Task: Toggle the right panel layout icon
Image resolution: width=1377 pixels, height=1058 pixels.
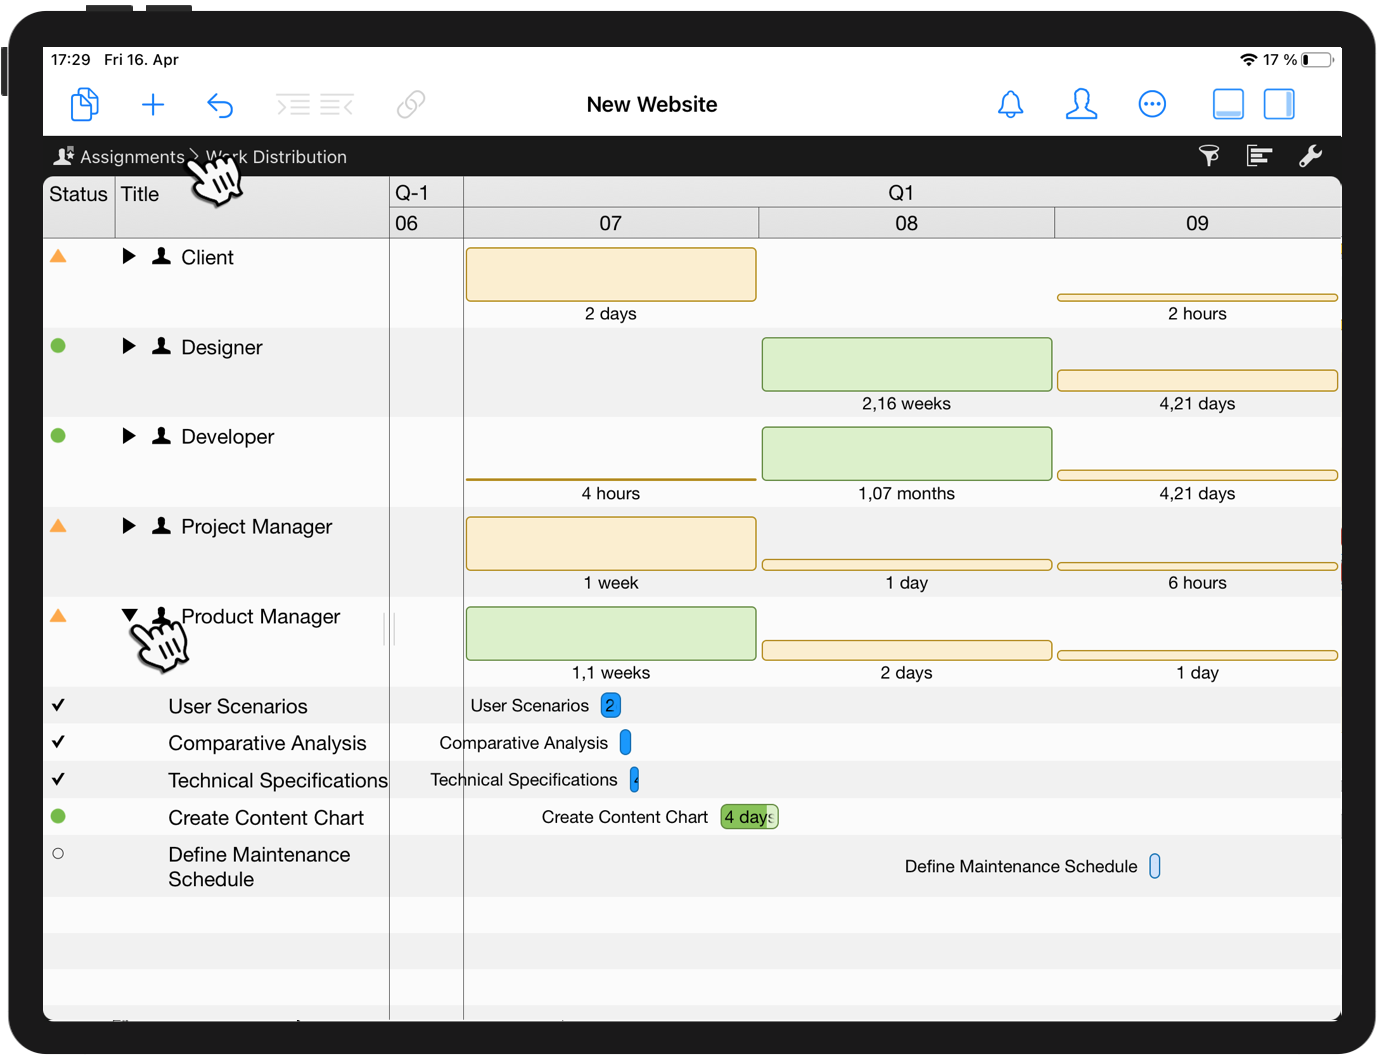Action: (1279, 104)
